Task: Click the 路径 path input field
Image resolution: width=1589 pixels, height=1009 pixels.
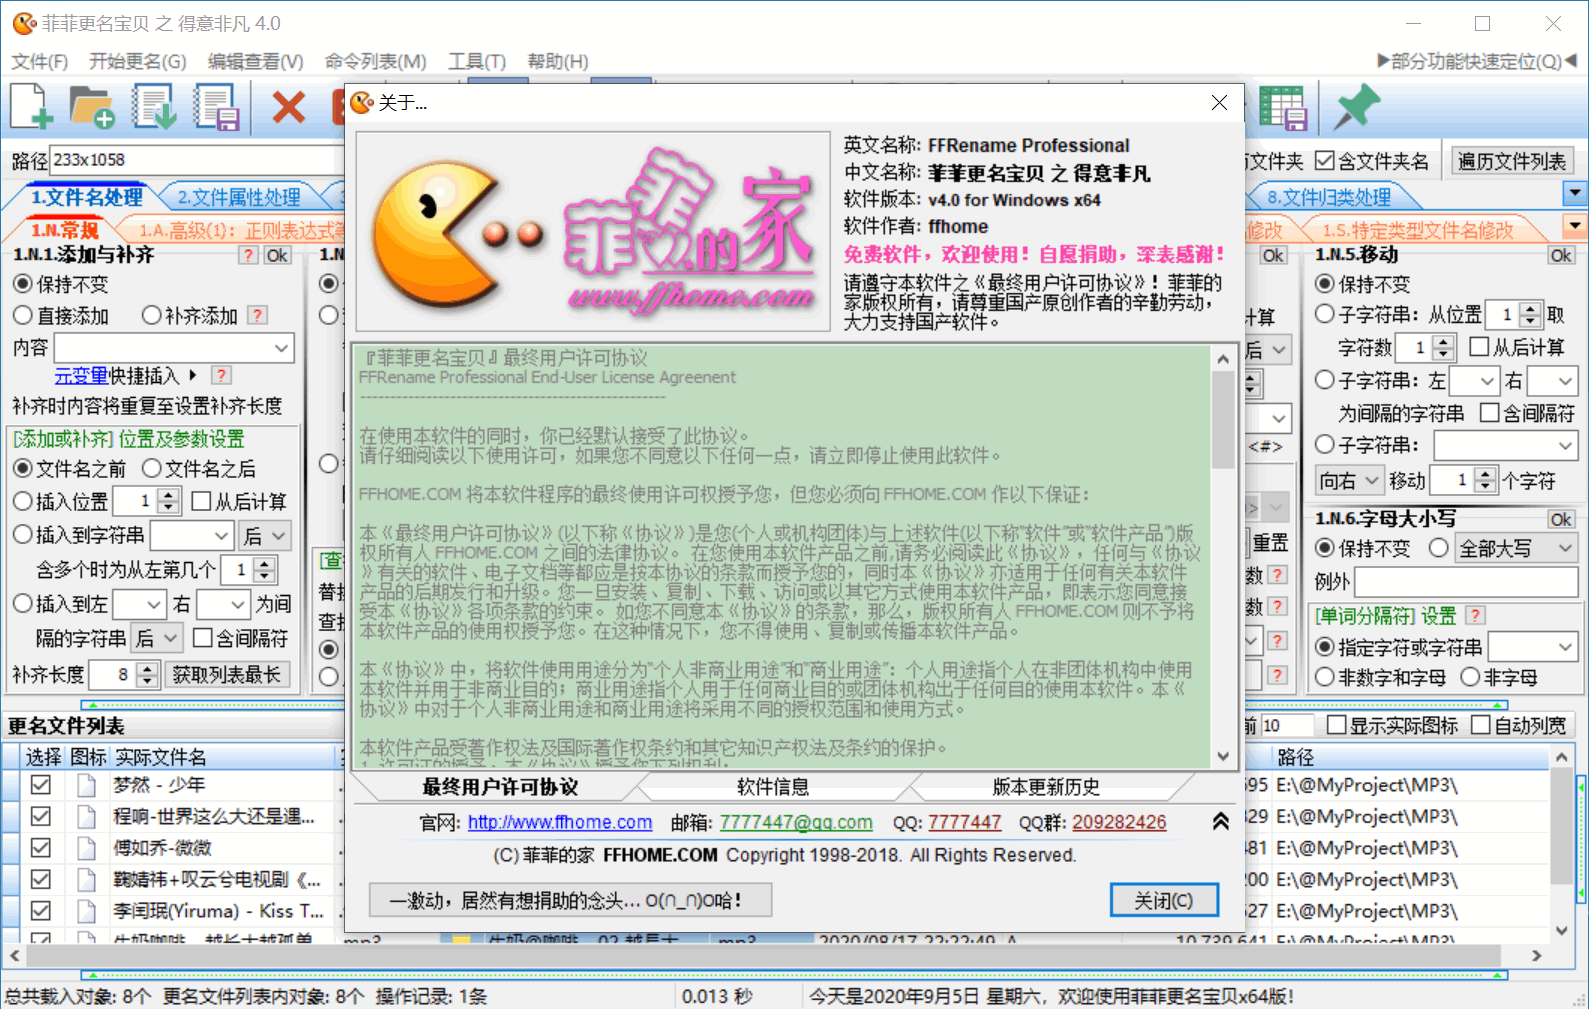Action: click(x=195, y=160)
